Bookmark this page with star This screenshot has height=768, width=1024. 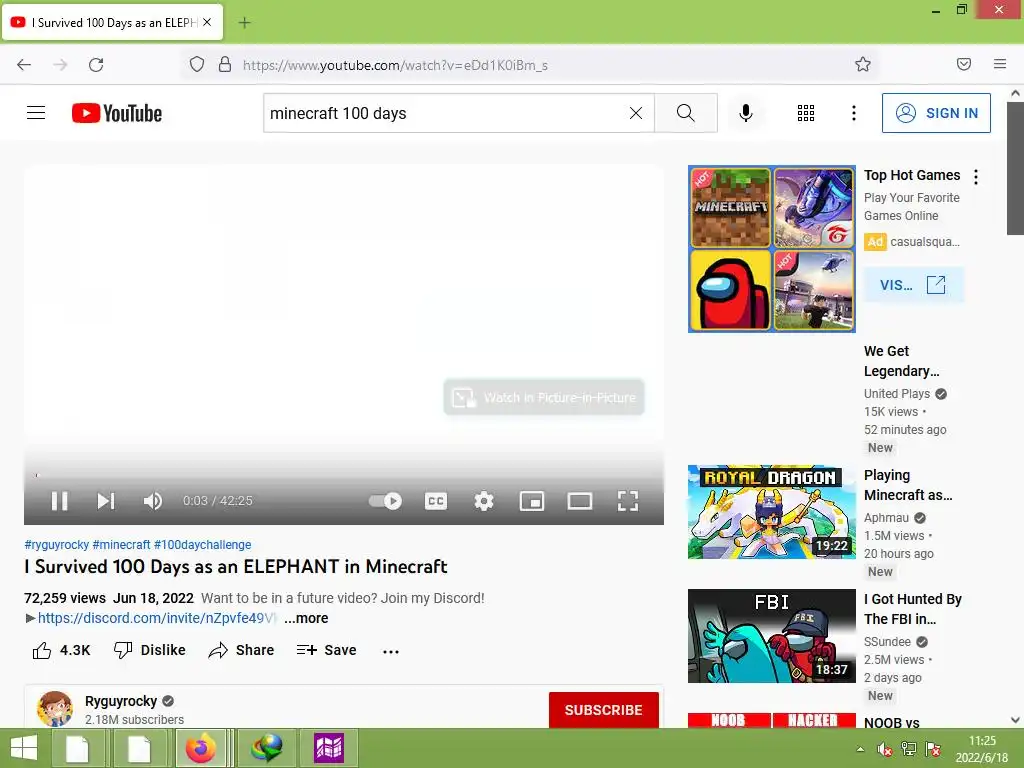pyautogui.click(x=863, y=64)
